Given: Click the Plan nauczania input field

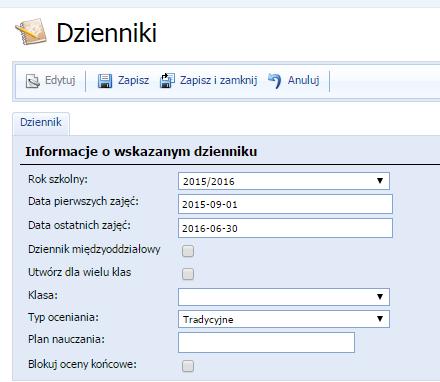Looking at the screenshot, I should (x=266, y=342).
